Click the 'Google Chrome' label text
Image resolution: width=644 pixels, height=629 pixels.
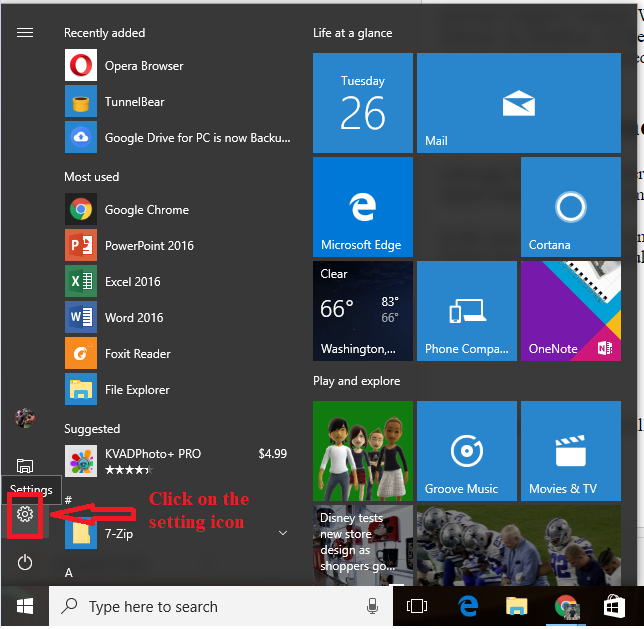tap(147, 210)
